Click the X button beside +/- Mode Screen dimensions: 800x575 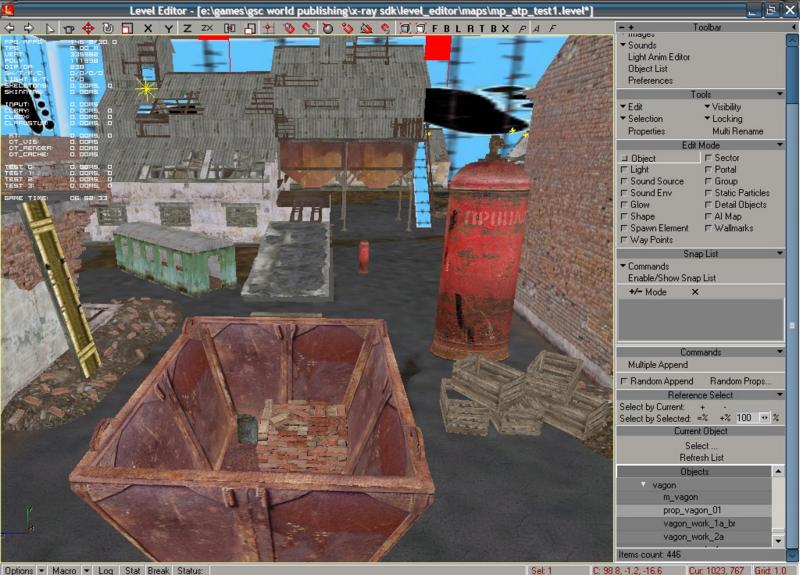pos(695,292)
